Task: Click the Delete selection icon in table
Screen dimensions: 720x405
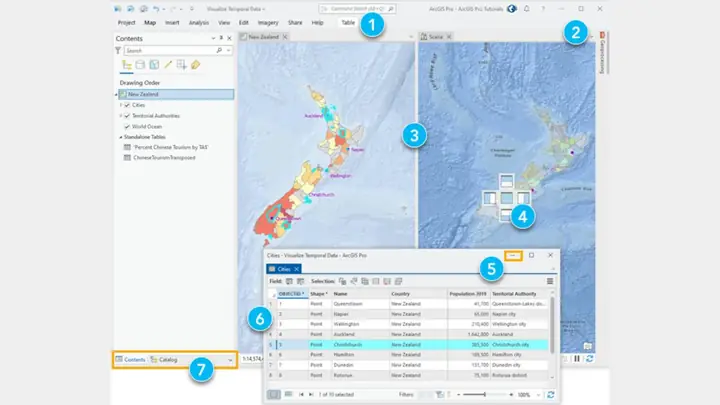Action: point(387,281)
